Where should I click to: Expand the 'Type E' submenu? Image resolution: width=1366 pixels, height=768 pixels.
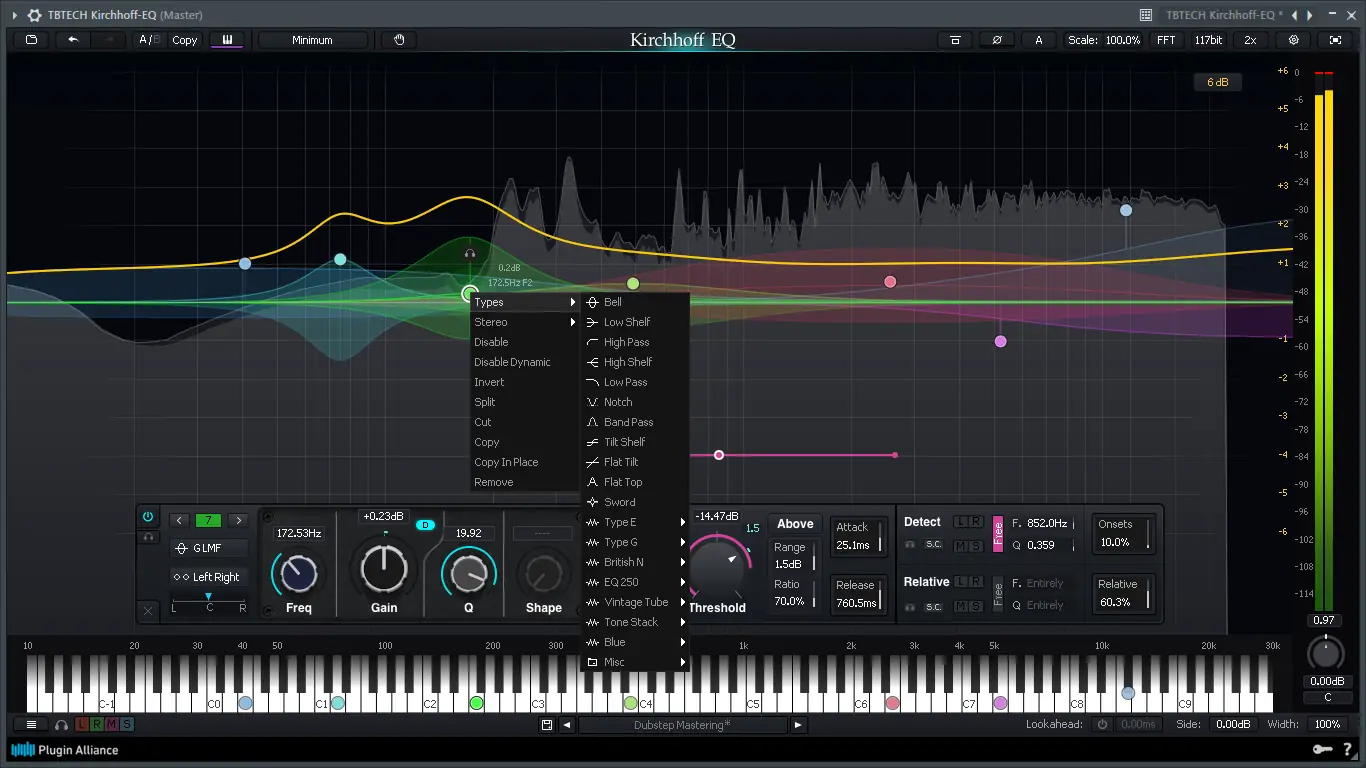coord(635,522)
